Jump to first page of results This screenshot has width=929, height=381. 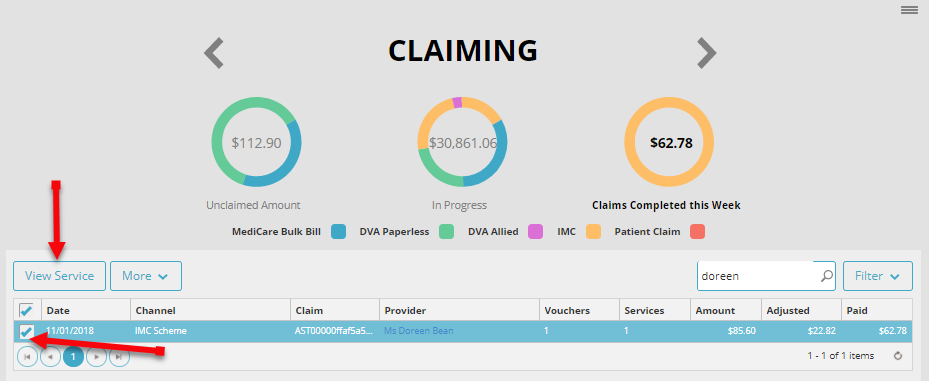pos(27,357)
